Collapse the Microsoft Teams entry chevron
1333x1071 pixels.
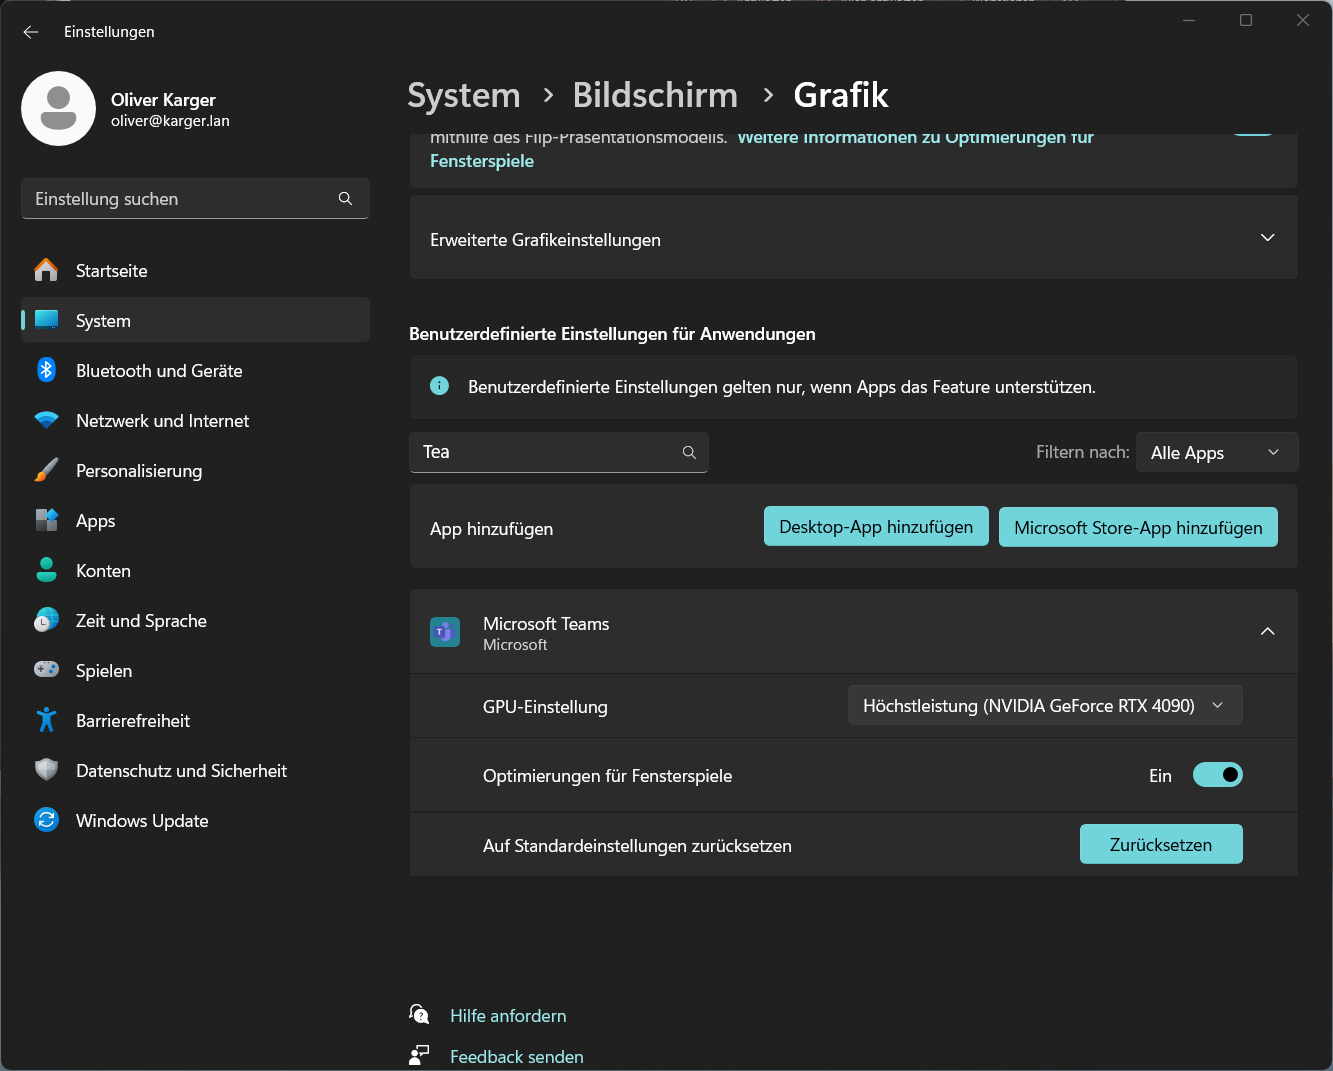click(1267, 631)
